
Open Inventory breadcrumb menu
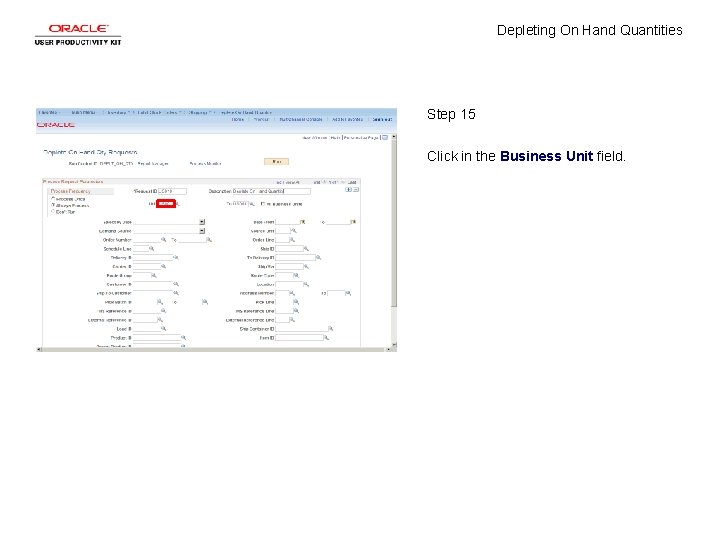pos(117,112)
